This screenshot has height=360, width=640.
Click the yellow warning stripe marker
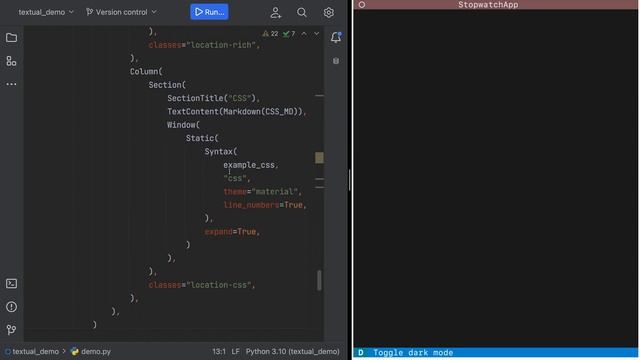[x=319, y=158]
